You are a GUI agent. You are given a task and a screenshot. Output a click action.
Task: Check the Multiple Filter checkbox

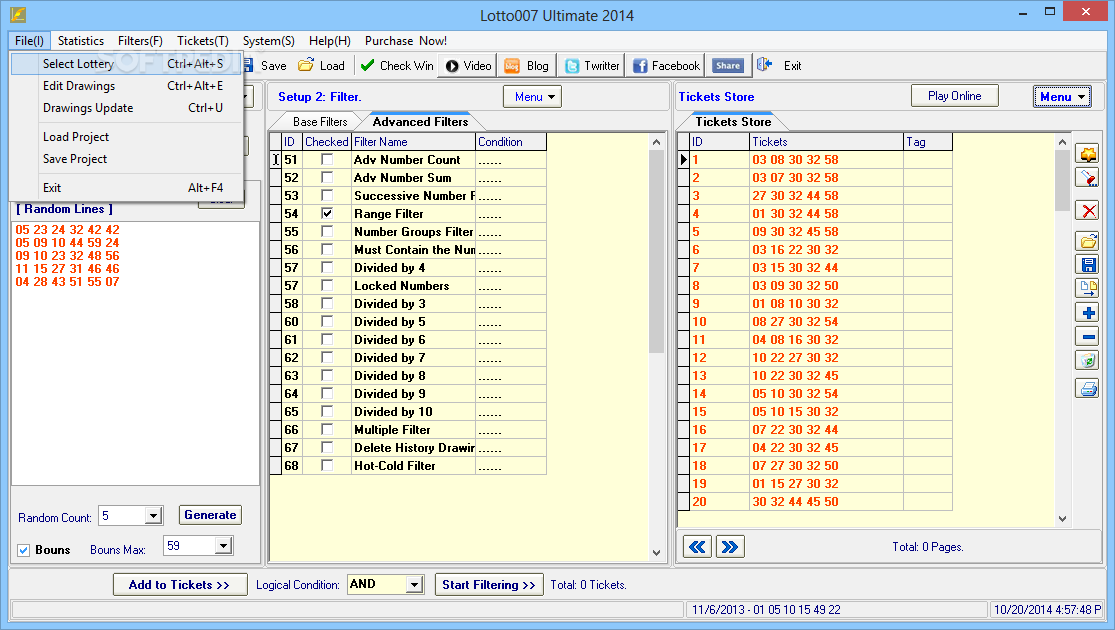coord(327,429)
